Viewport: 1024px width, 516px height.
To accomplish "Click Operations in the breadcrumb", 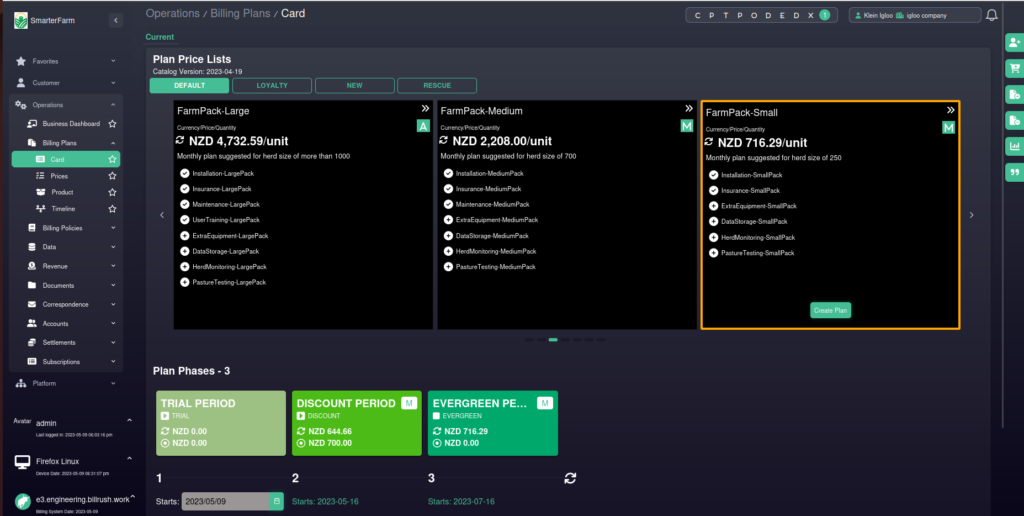I will coord(172,14).
